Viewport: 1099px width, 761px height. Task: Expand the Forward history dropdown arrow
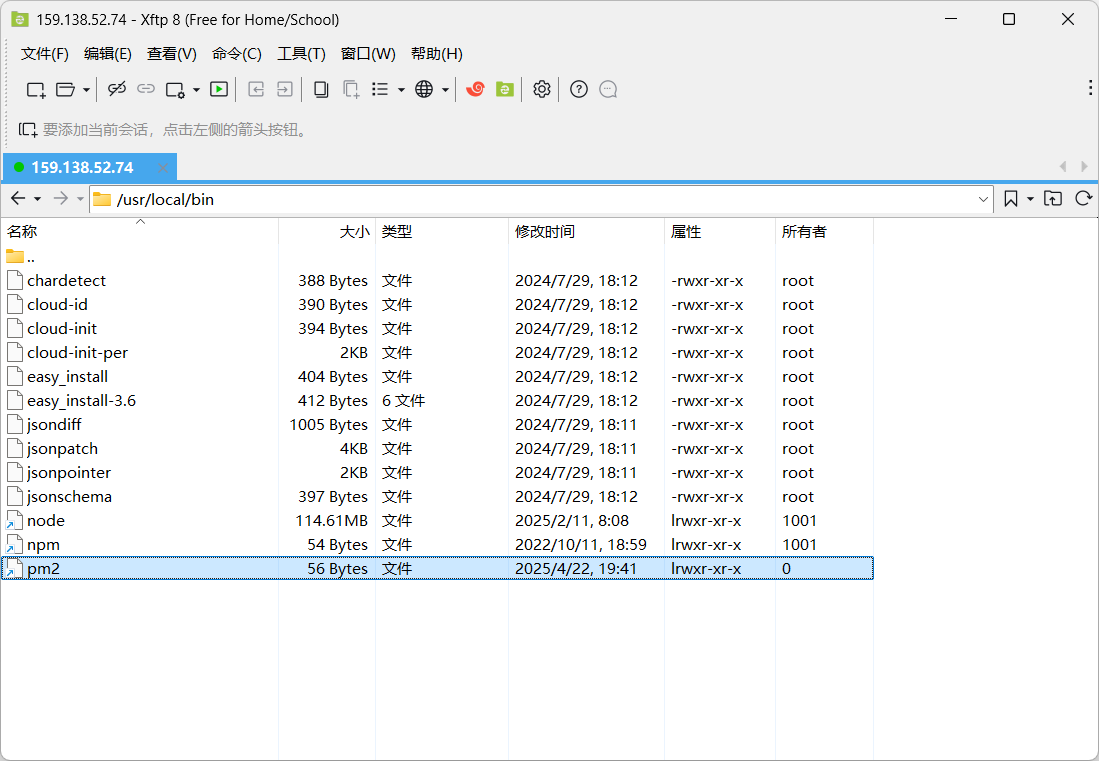coord(80,200)
